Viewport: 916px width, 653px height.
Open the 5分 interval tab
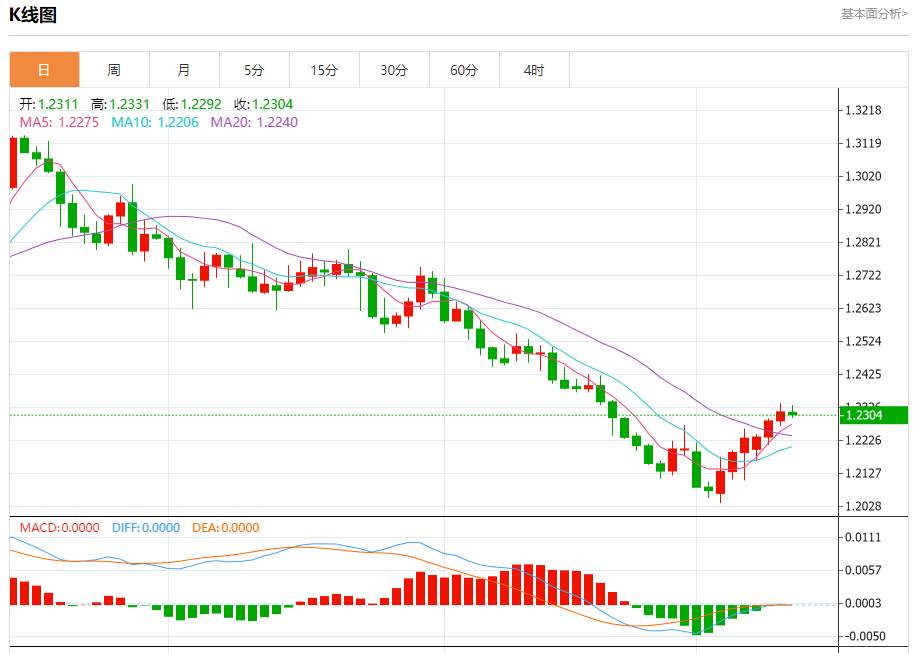[255, 70]
